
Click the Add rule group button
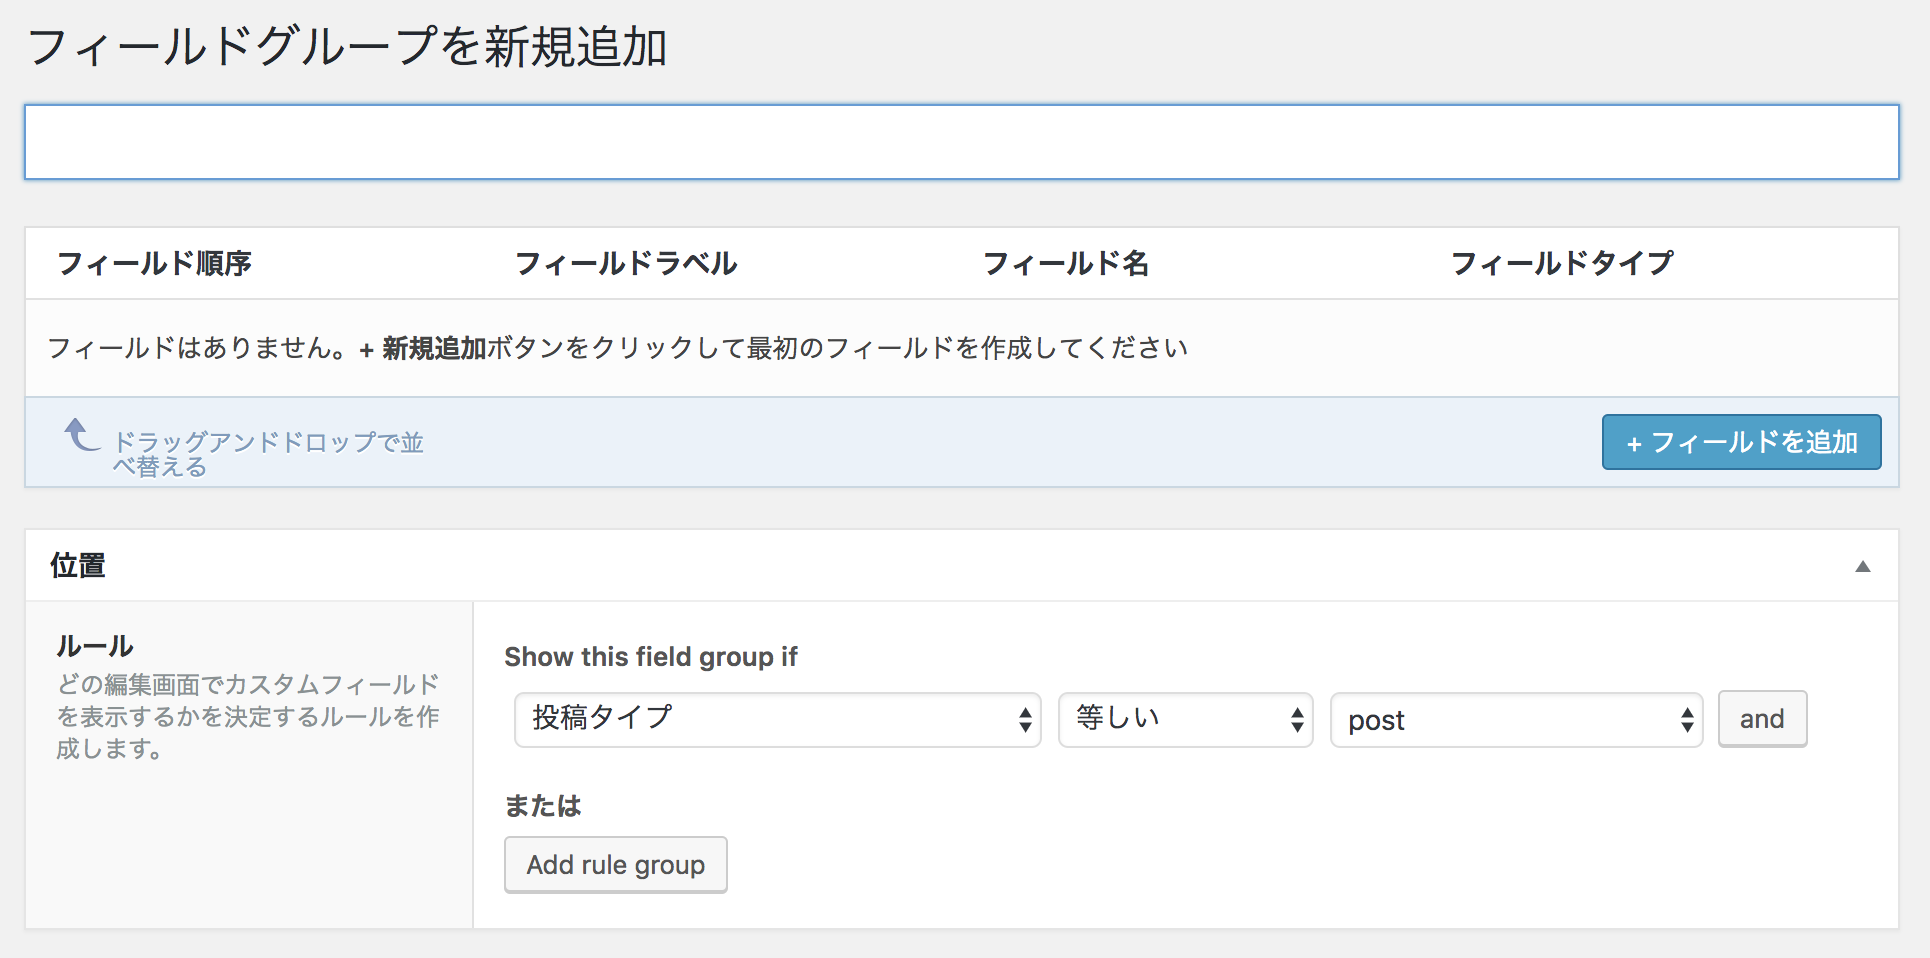pos(615,865)
